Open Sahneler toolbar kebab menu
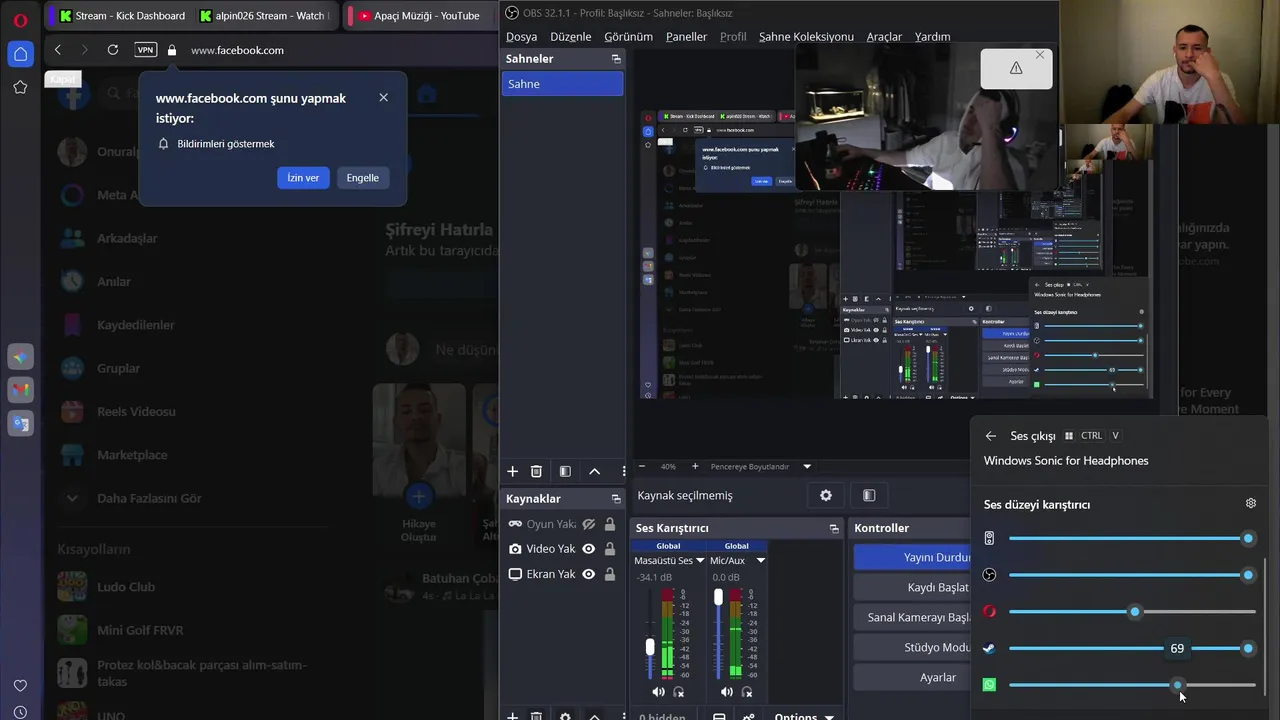This screenshot has height=720, width=1280. (x=624, y=471)
